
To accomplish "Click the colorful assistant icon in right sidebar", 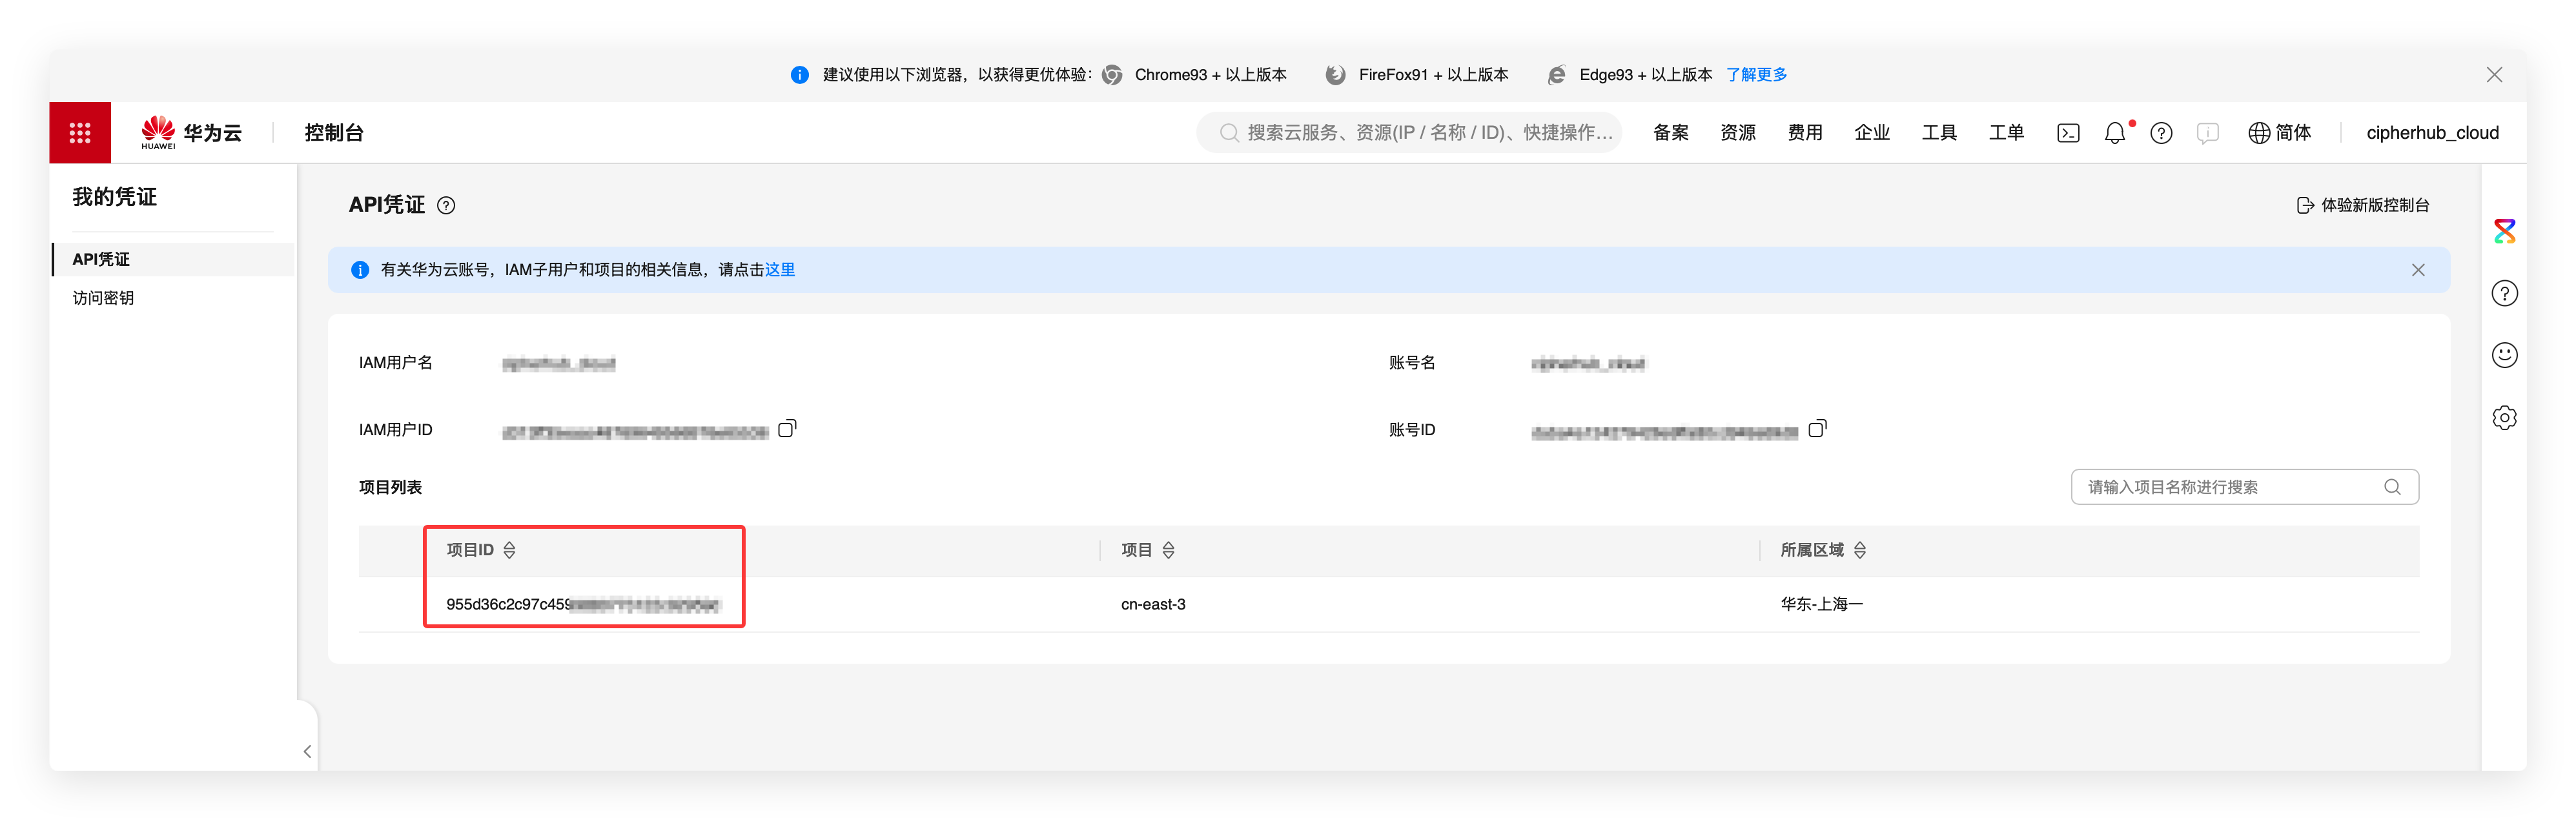I will [2504, 231].
